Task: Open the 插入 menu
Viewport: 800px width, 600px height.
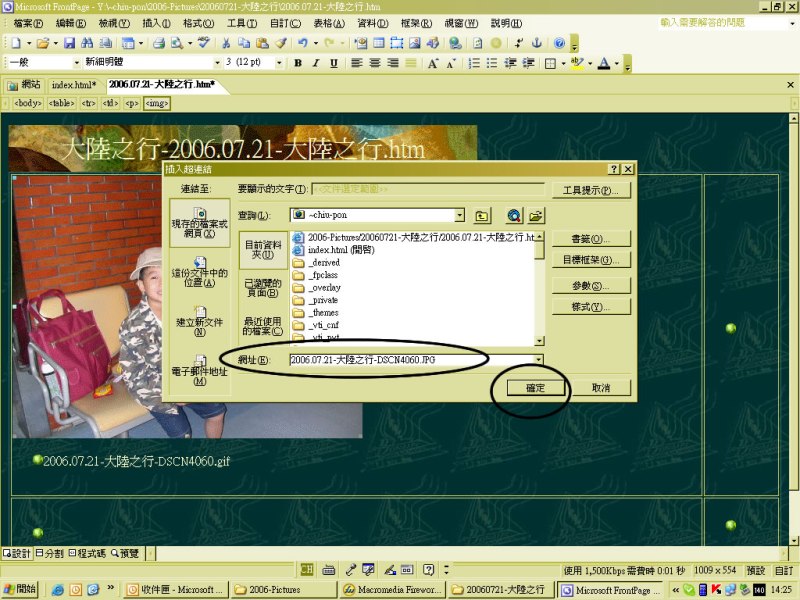Action: coord(156,23)
